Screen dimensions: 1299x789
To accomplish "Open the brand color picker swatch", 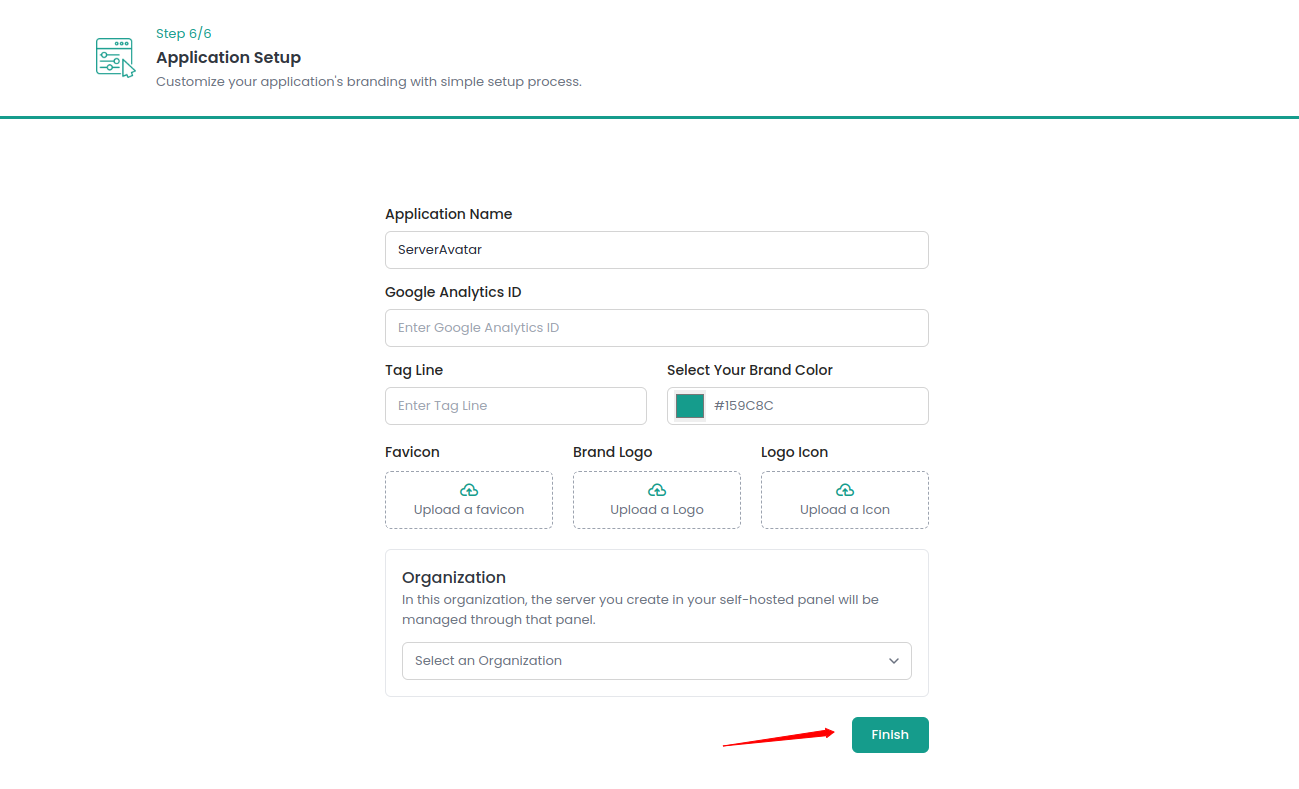I will [690, 406].
